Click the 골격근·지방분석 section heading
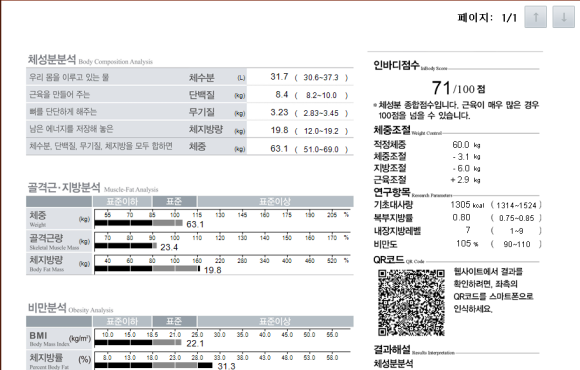Screen dimensions: 580x370 pyautogui.click(x=64, y=187)
